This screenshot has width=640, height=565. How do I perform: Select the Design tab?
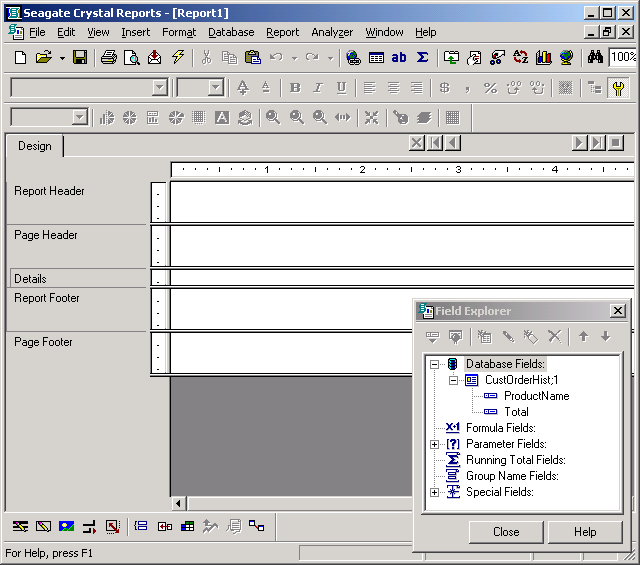click(35, 146)
